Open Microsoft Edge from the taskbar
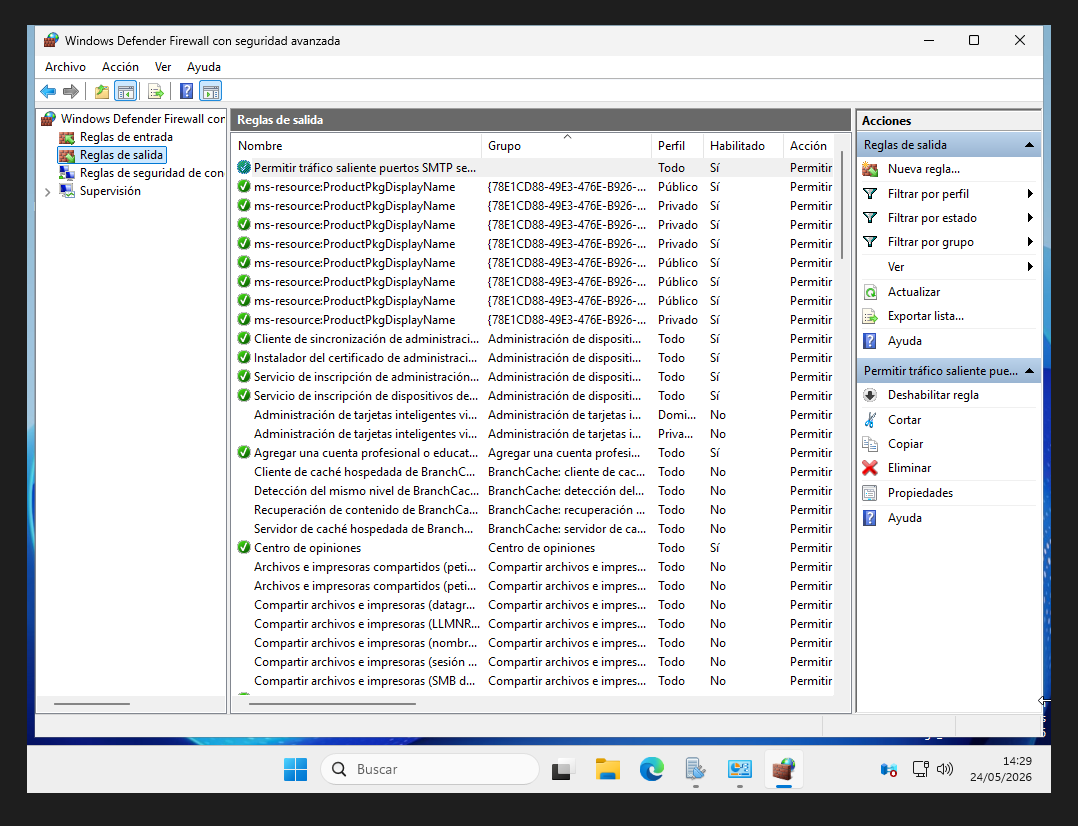 tap(652, 769)
